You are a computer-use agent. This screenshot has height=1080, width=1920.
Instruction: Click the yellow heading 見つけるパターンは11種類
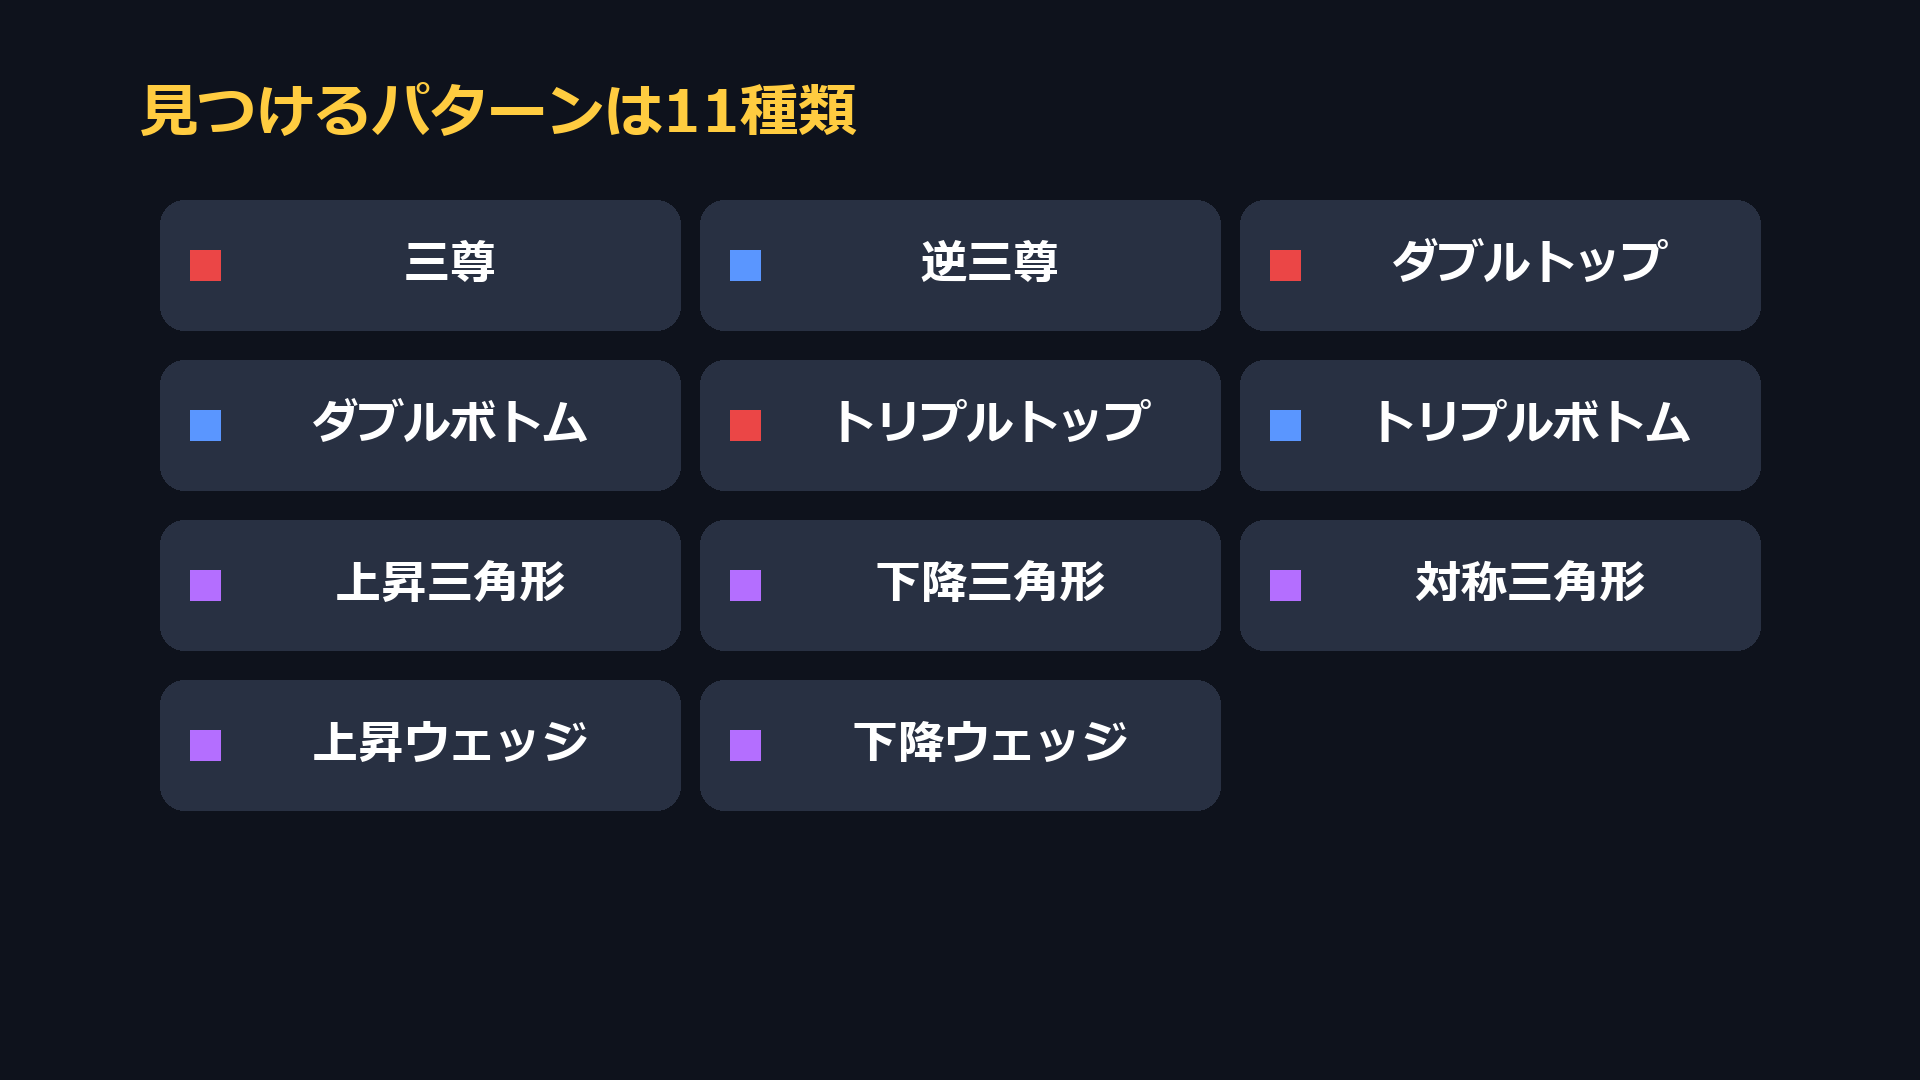coord(498,110)
